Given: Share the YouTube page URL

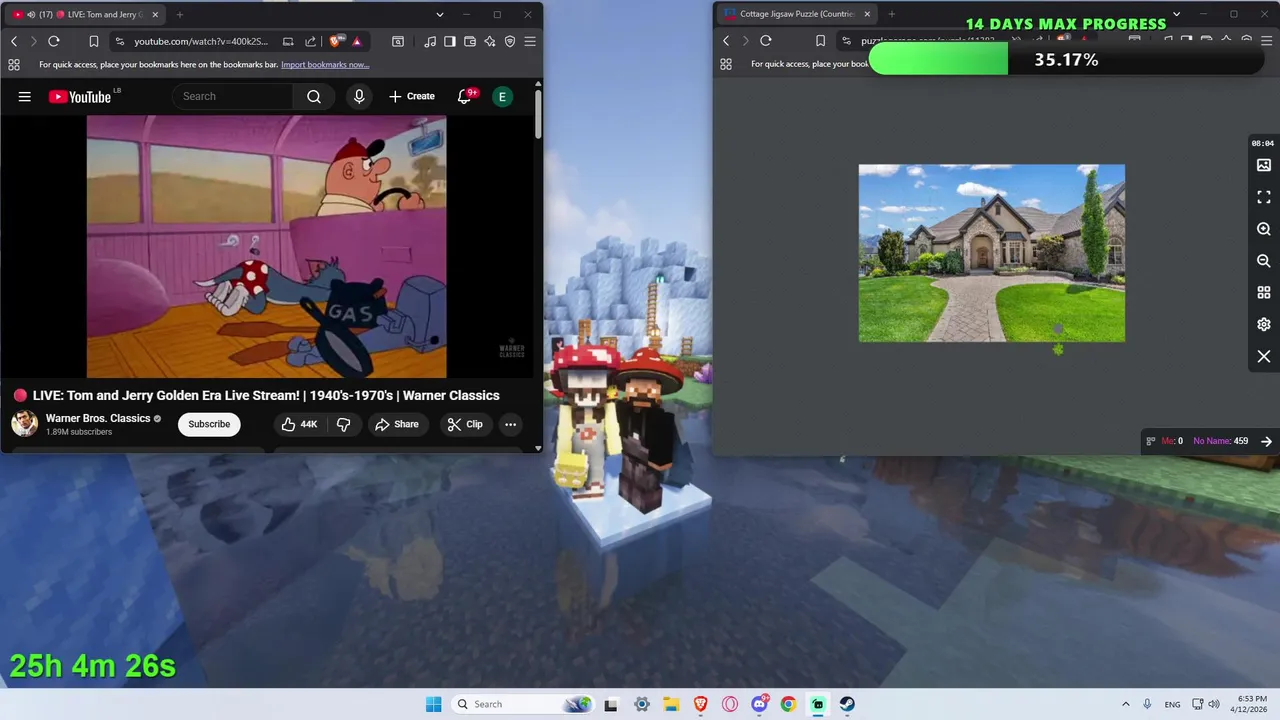Looking at the screenshot, I should 310,41.
